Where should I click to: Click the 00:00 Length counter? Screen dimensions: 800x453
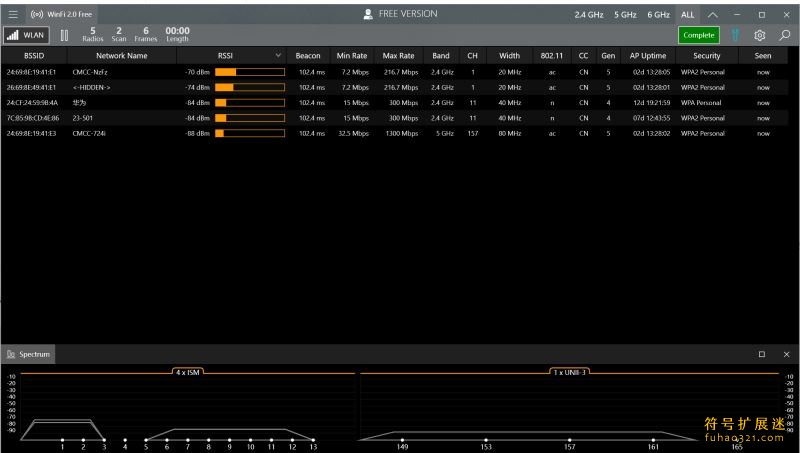pos(177,35)
